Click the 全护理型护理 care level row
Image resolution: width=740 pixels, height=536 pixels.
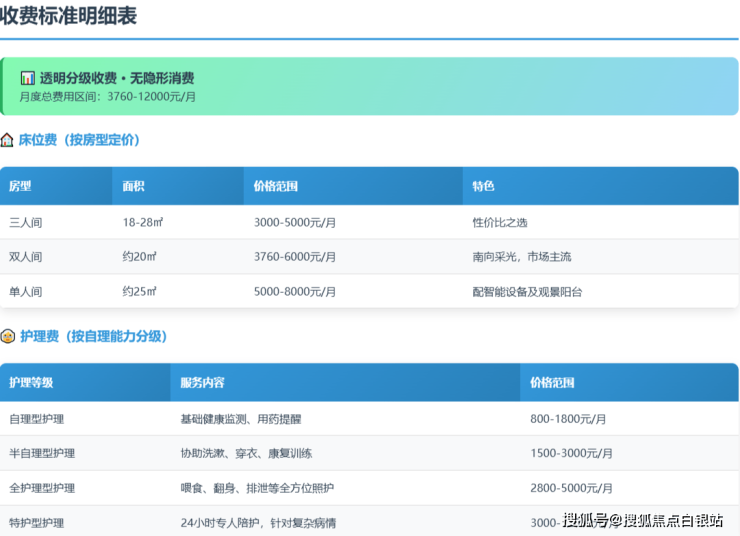42,488
